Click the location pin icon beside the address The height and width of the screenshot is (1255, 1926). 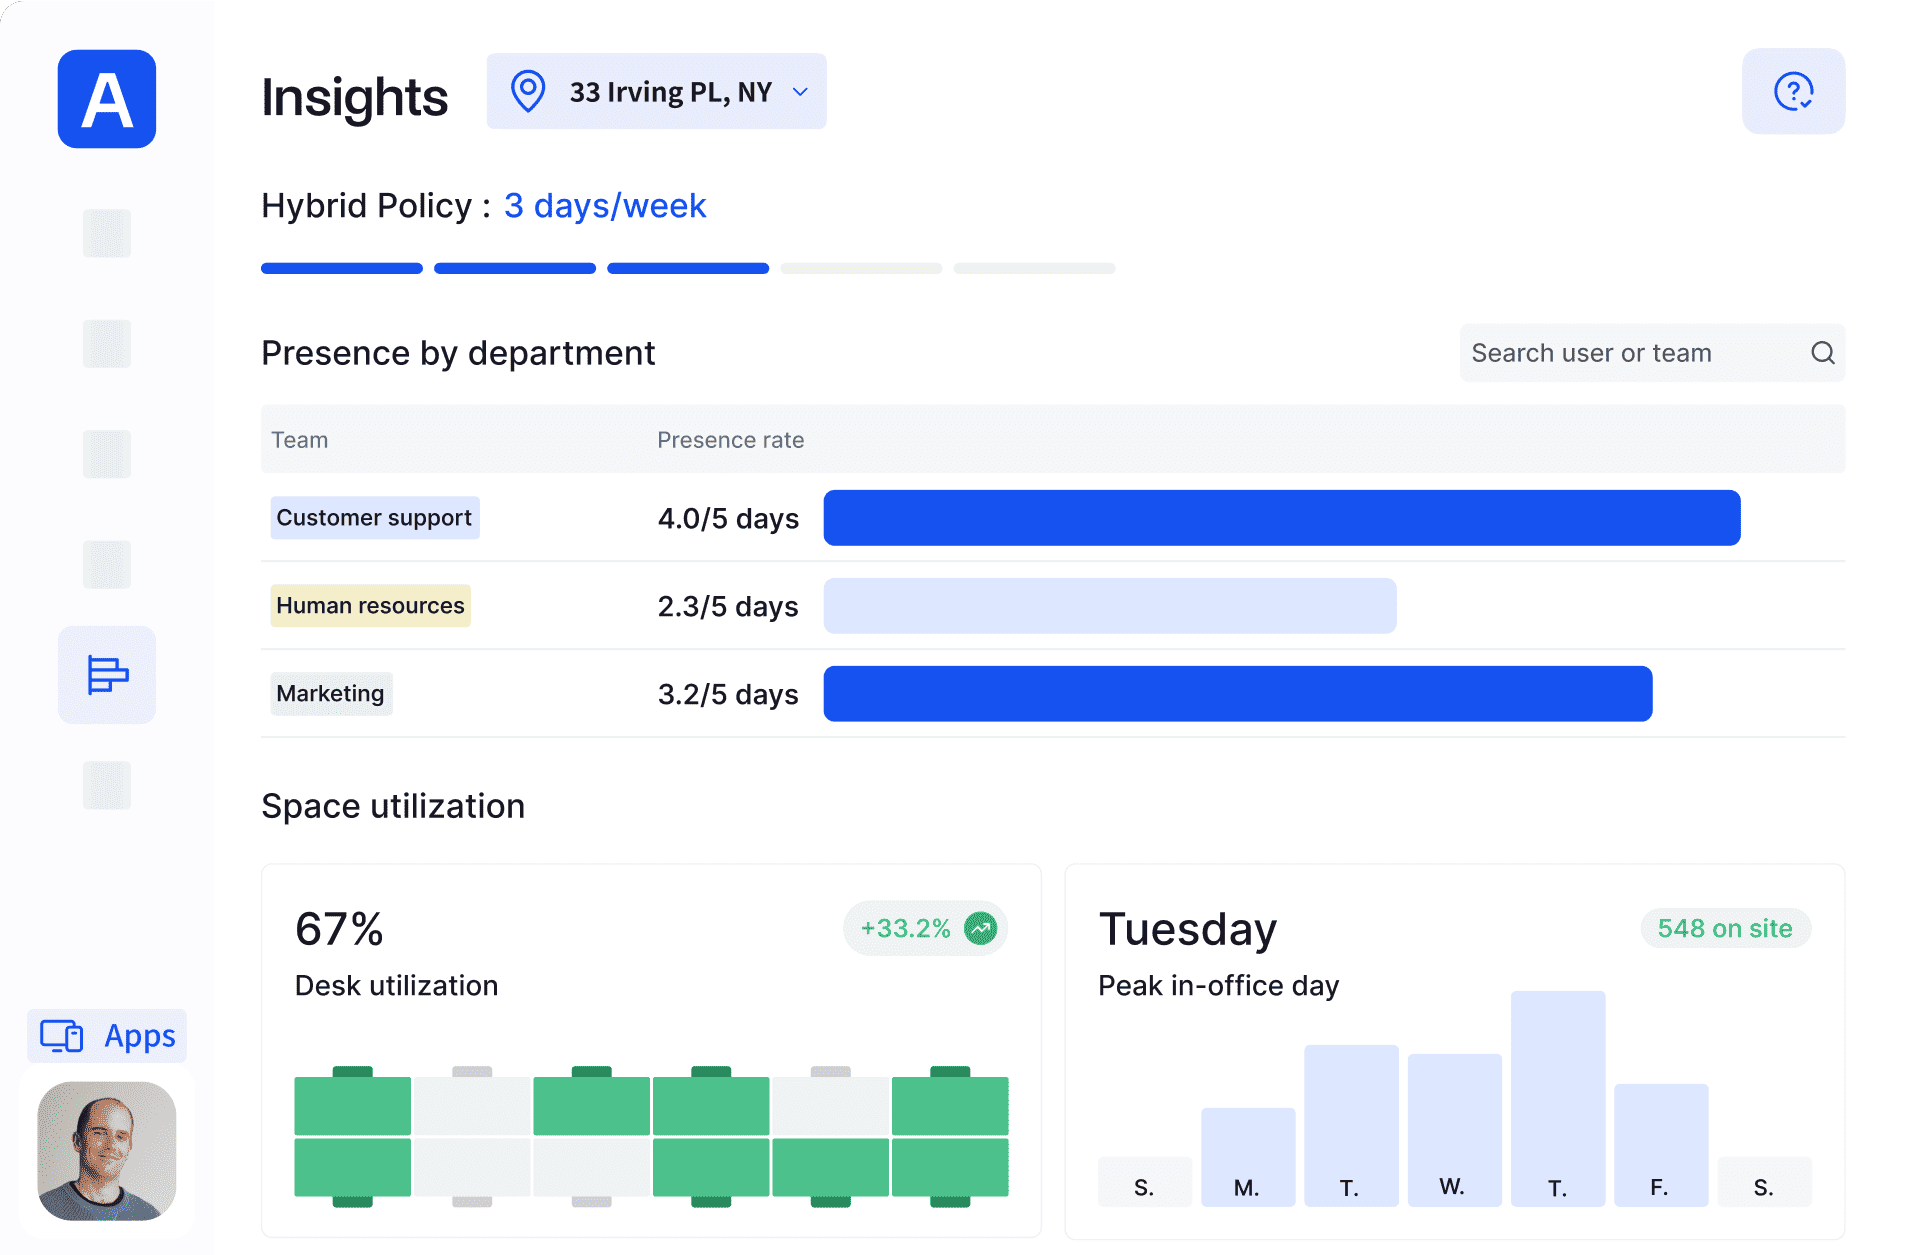(x=528, y=91)
